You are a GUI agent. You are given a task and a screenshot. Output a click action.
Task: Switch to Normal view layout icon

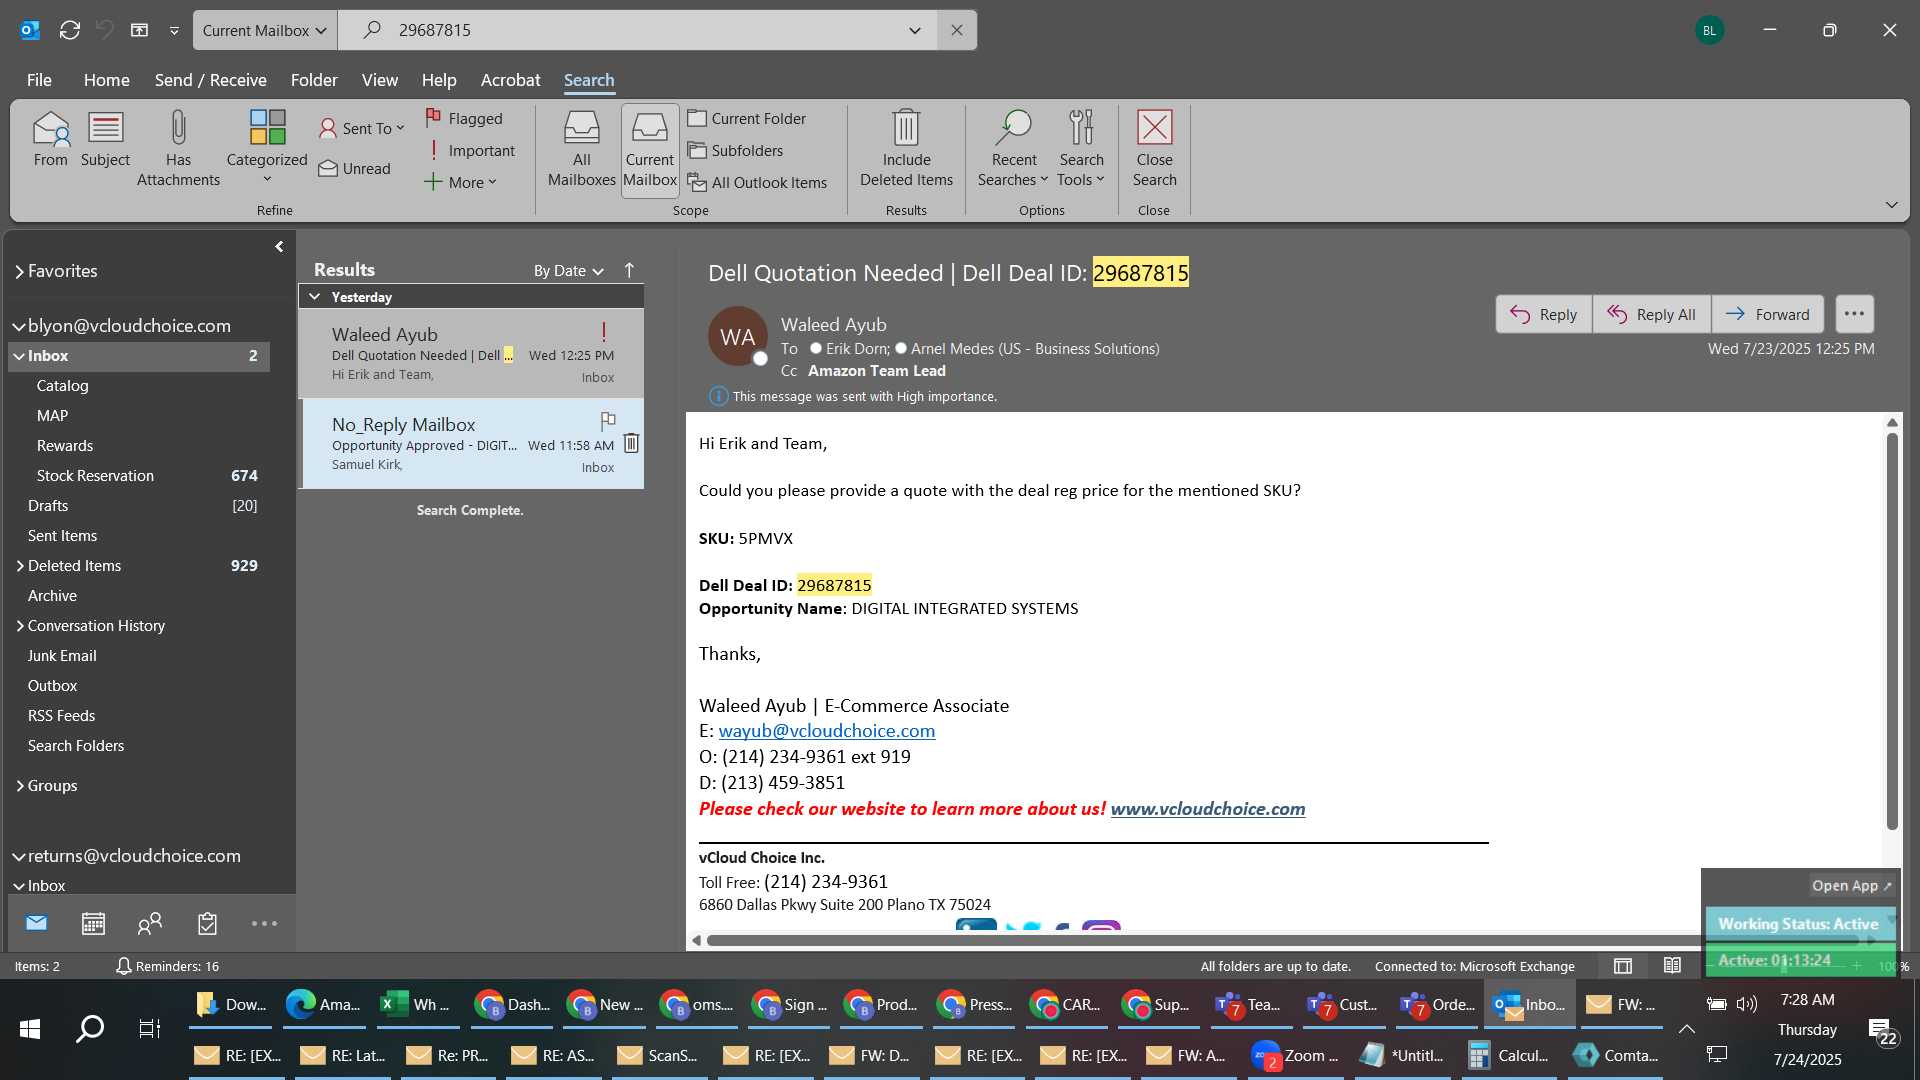(1623, 966)
